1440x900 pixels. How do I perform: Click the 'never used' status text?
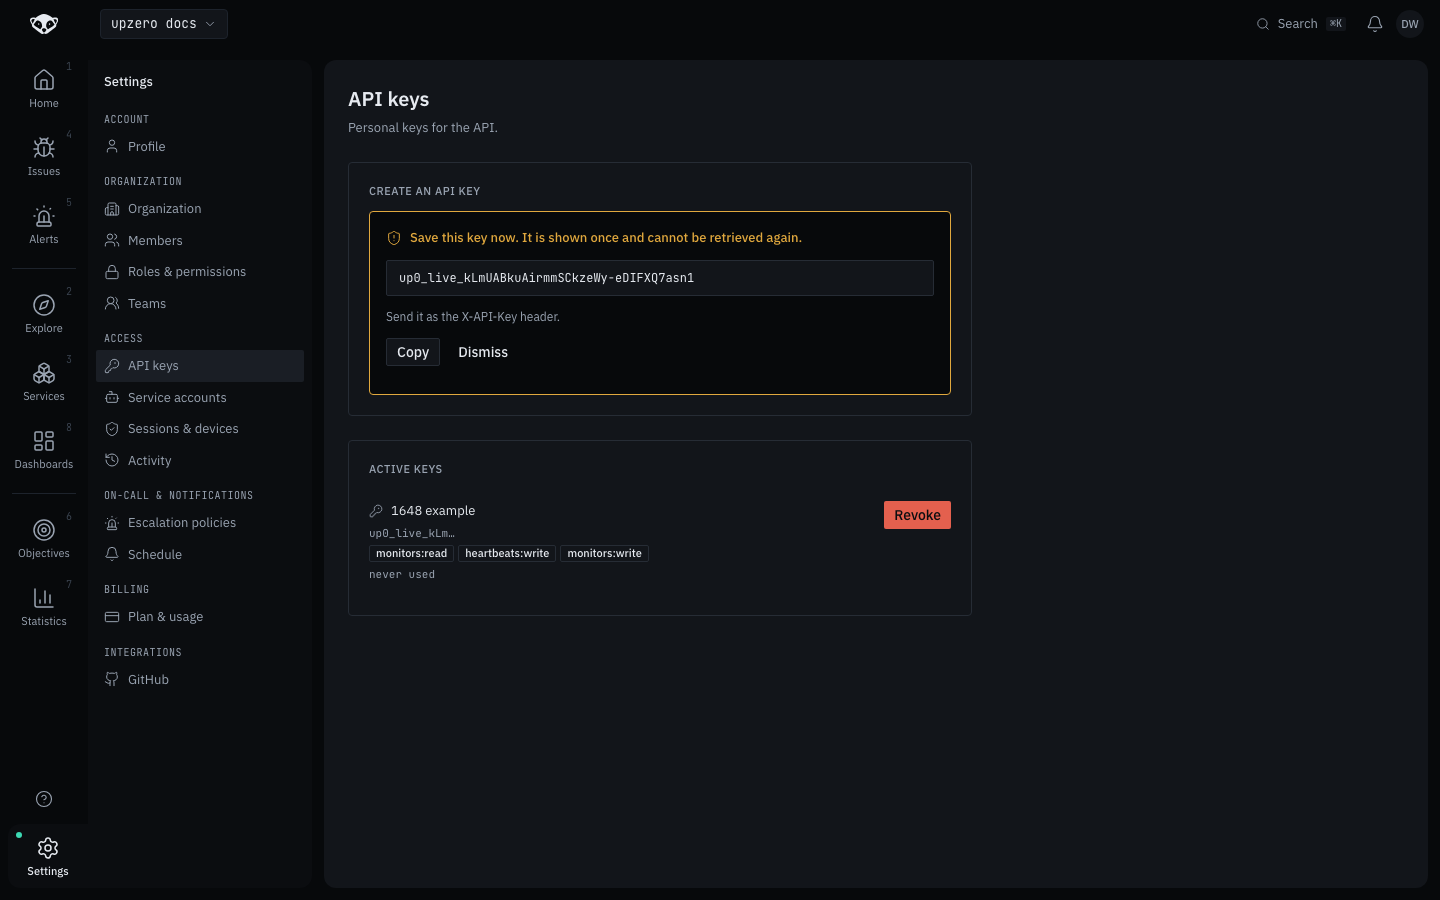coord(402,575)
